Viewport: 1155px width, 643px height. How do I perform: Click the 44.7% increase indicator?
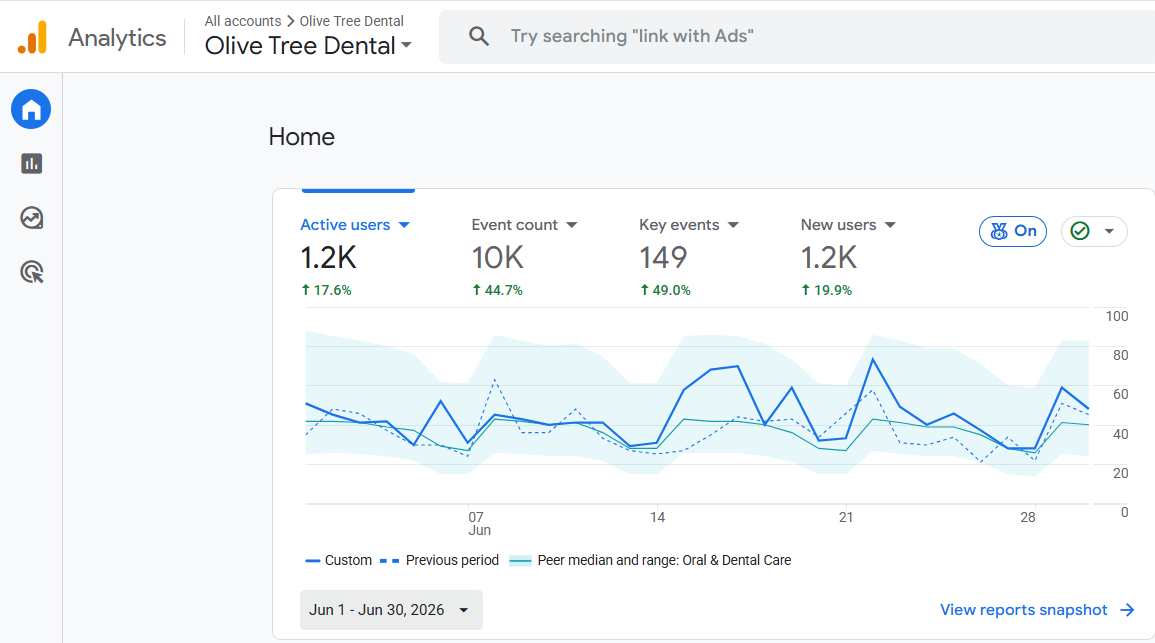point(497,290)
